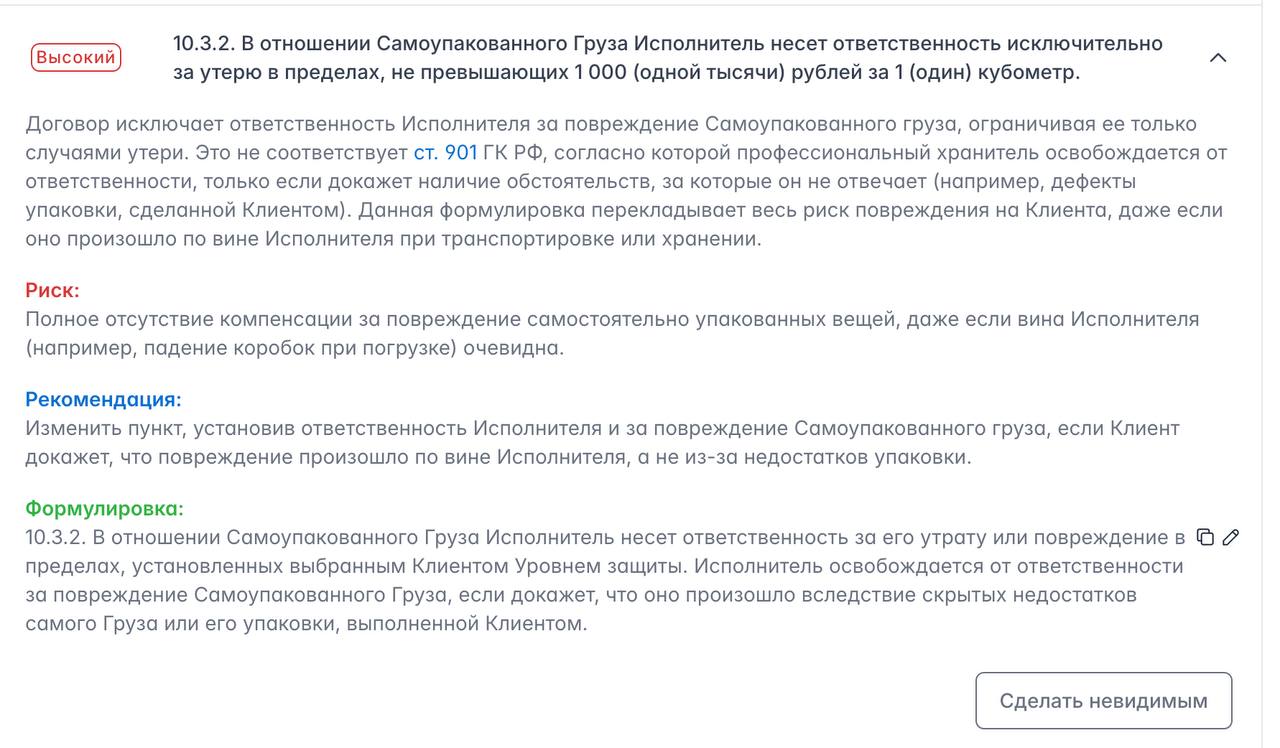Viewport: 1280px width, 748px height.
Task: Click the Риск section label
Action: coord(52,290)
